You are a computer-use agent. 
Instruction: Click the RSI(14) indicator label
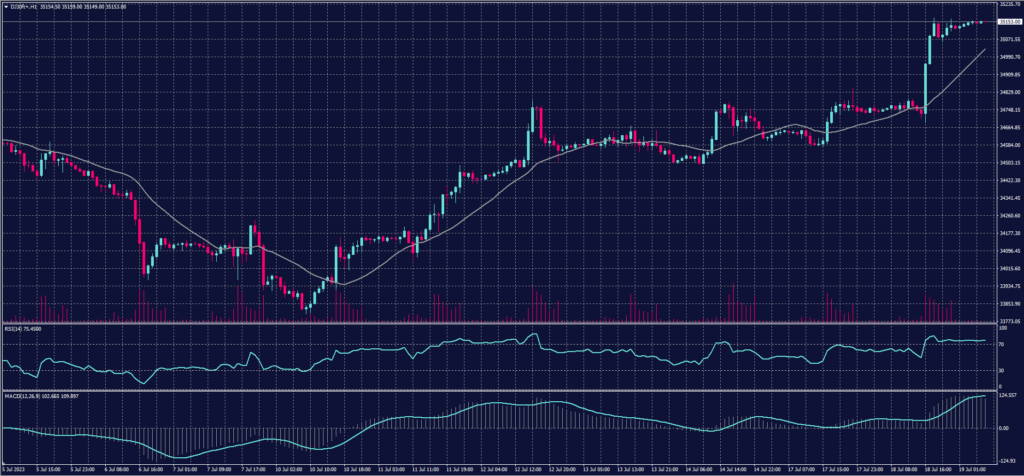click(17, 327)
